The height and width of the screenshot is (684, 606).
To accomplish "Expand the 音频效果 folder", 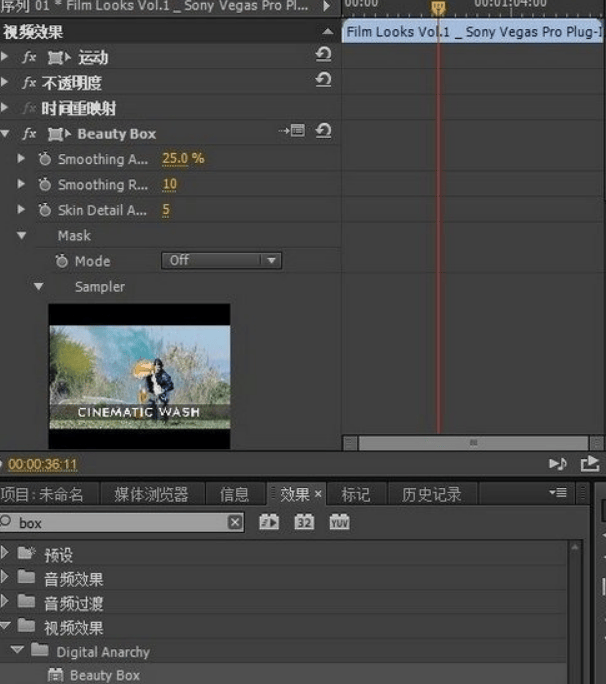I will coord(7,579).
